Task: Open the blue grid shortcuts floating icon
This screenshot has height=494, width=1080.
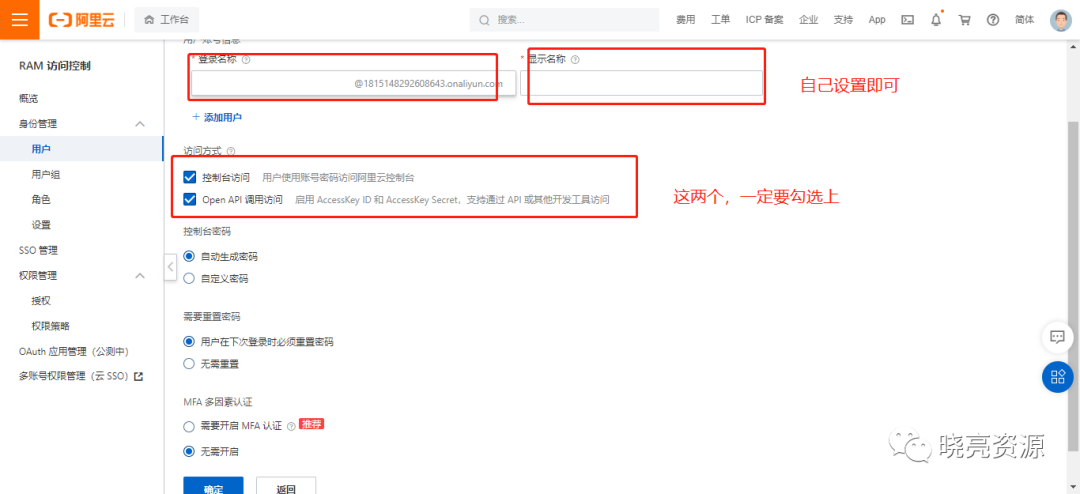Action: coord(1057,377)
